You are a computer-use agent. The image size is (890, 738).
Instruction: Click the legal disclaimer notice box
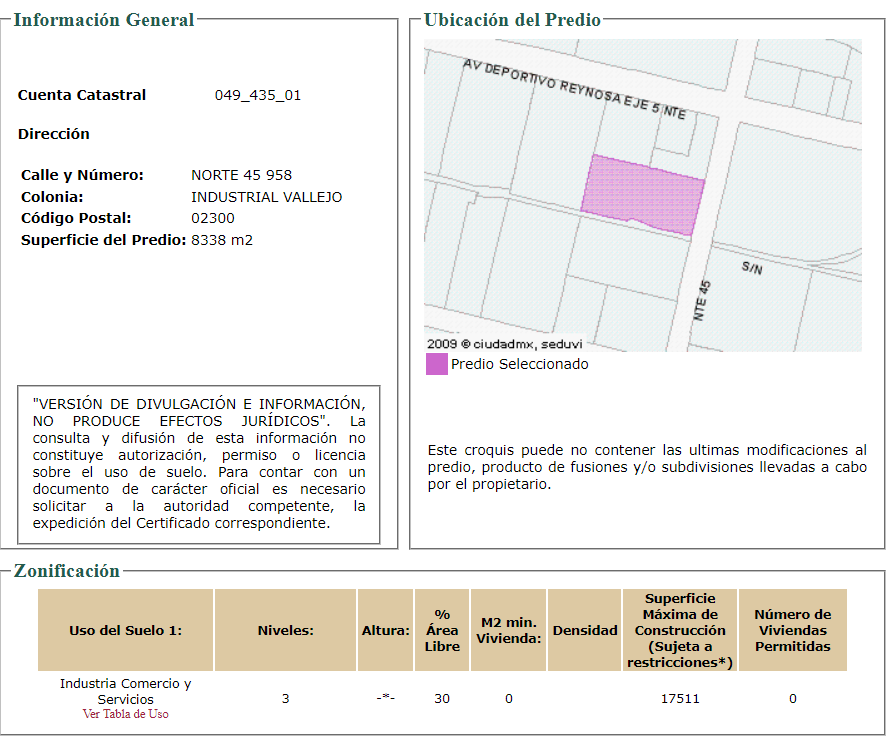click(199, 464)
